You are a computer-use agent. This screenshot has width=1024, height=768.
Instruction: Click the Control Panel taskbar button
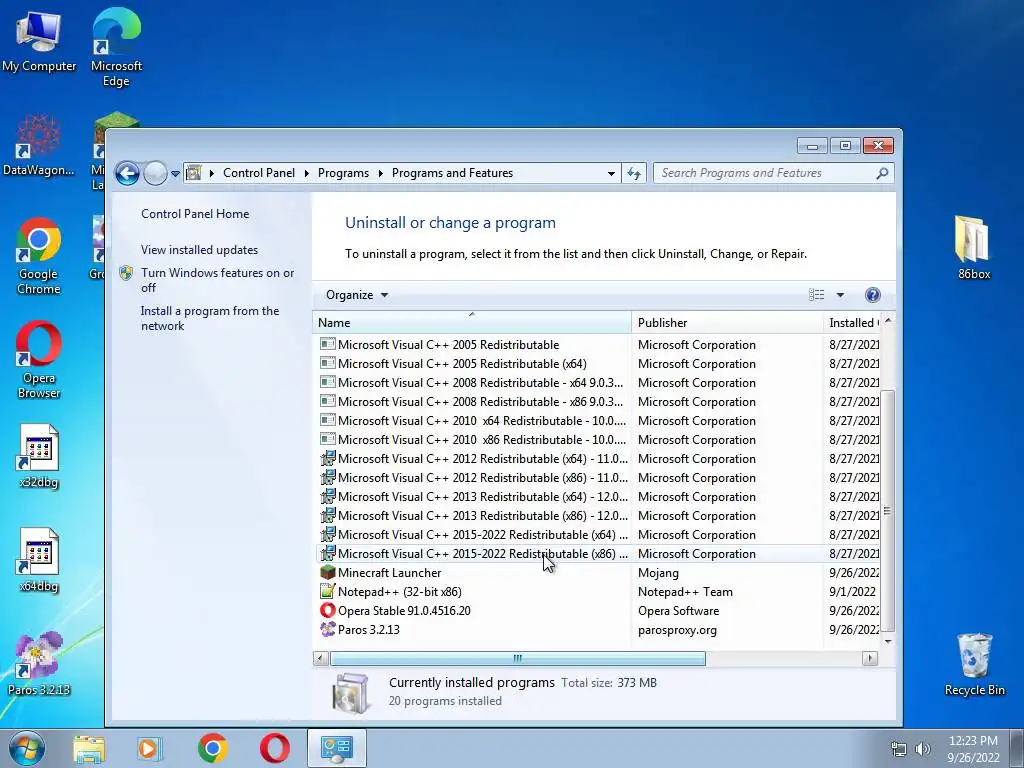pyautogui.click(x=337, y=748)
